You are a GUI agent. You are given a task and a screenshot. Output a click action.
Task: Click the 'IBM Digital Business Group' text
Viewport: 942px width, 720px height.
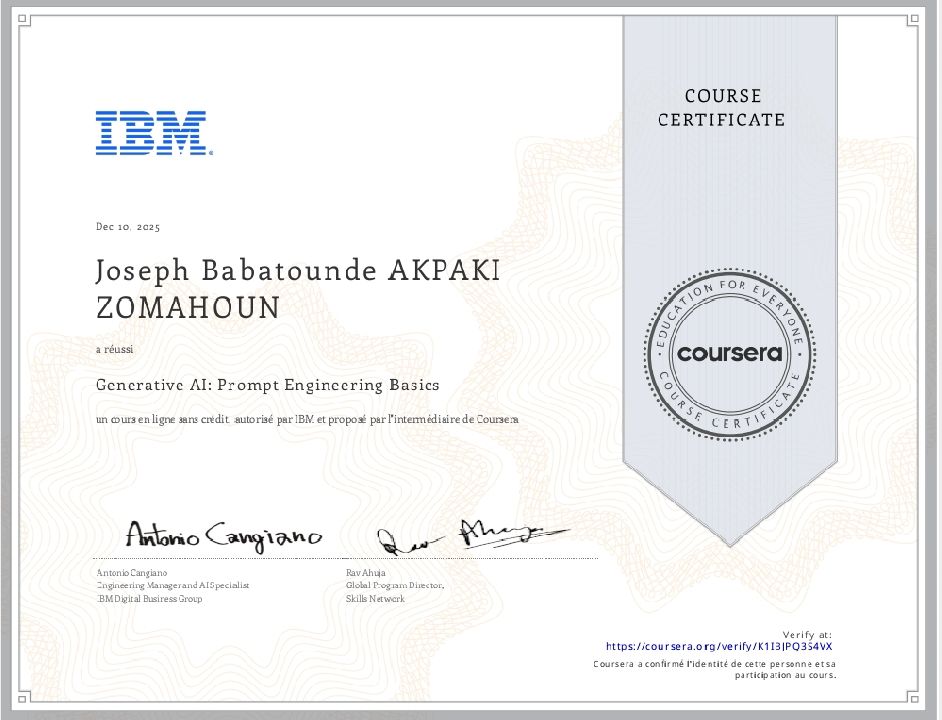click(x=148, y=598)
